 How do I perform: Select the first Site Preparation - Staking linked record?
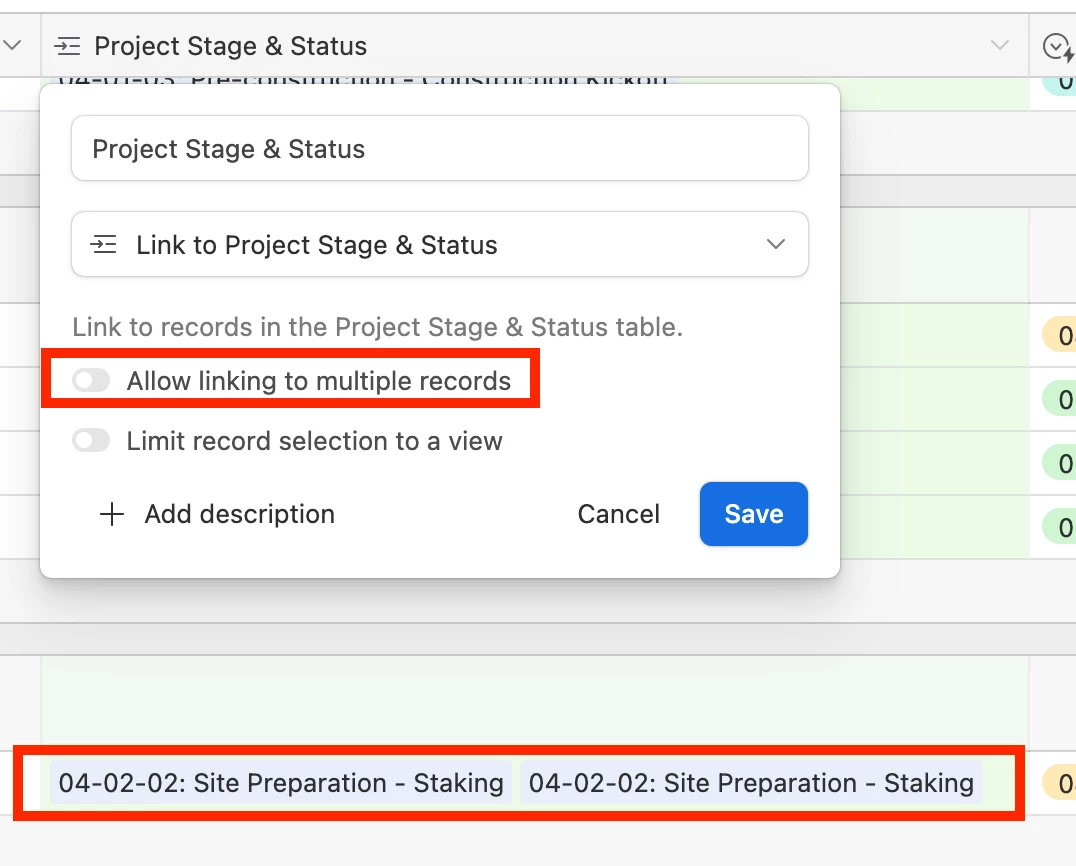coord(281,783)
